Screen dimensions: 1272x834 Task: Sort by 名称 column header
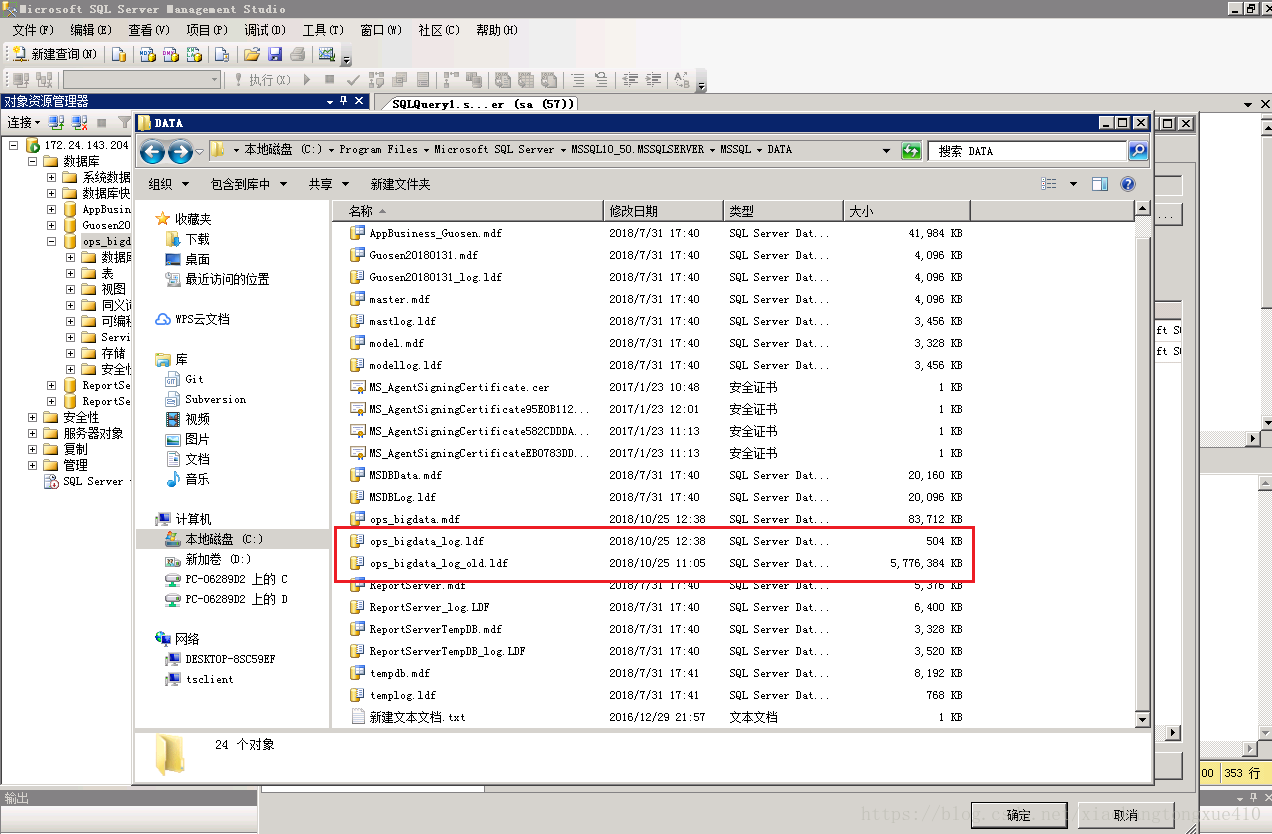469,211
